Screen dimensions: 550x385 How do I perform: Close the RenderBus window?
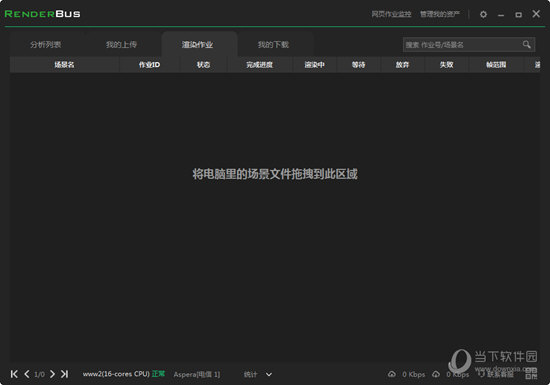(536, 14)
